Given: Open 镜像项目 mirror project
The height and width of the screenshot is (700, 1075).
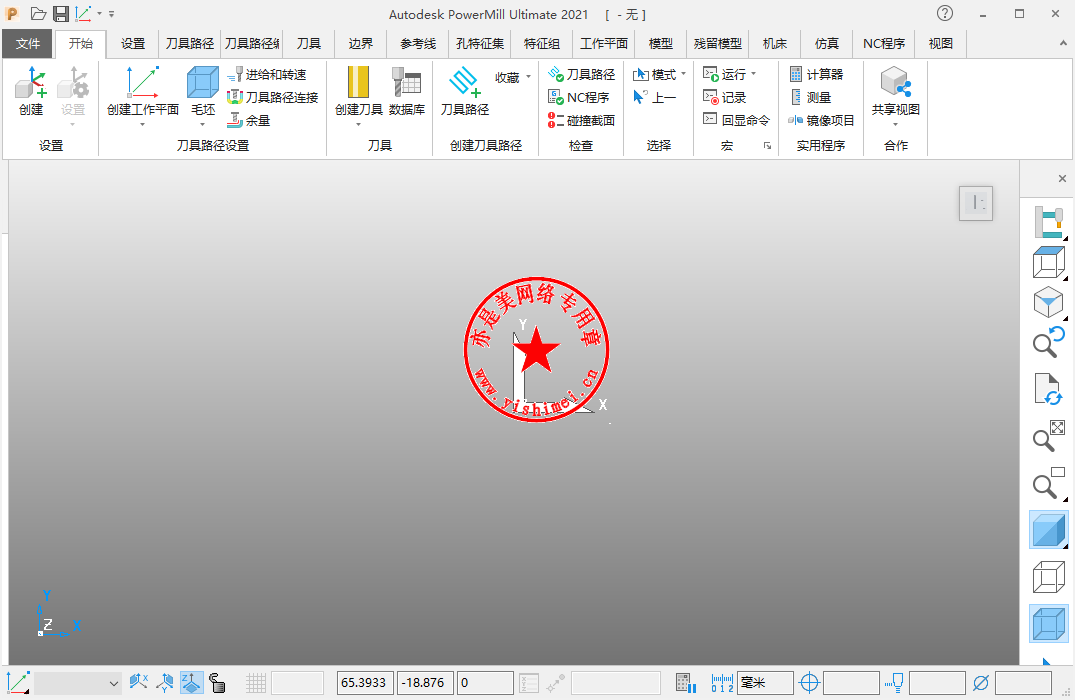Looking at the screenshot, I should click(x=821, y=120).
